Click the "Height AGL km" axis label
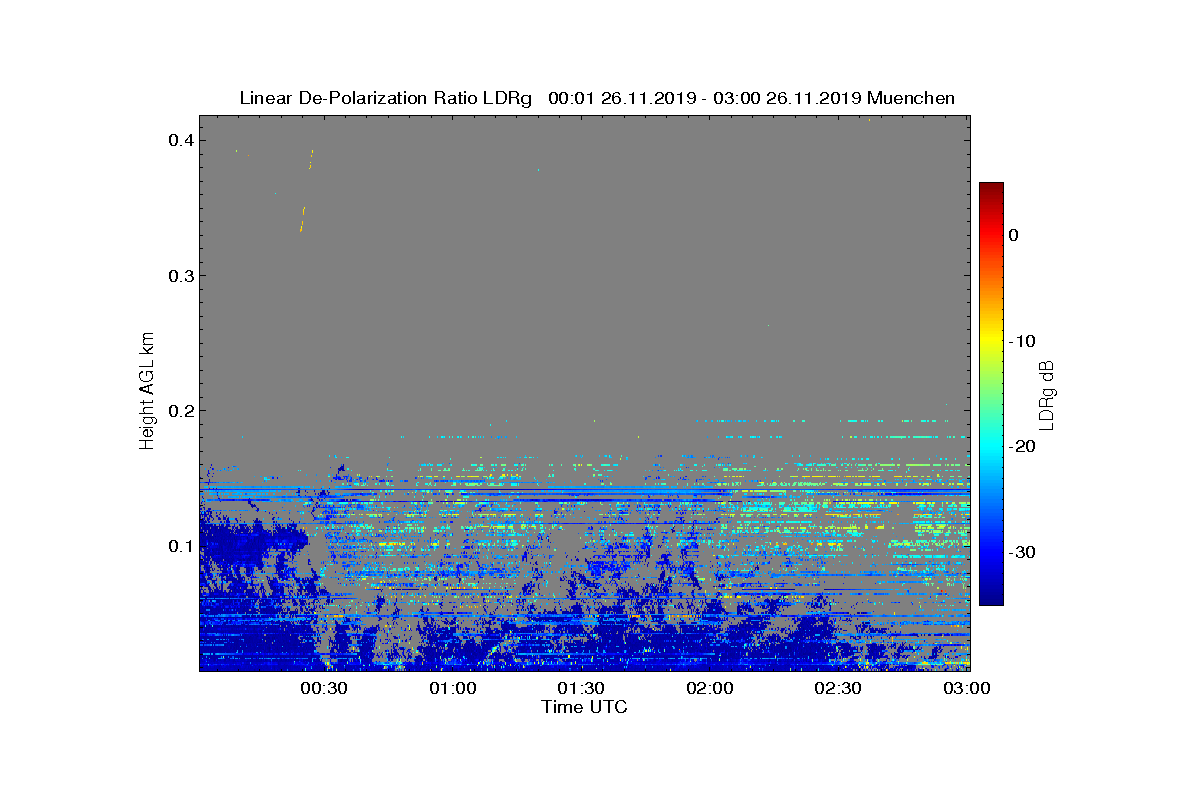 click(x=148, y=391)
